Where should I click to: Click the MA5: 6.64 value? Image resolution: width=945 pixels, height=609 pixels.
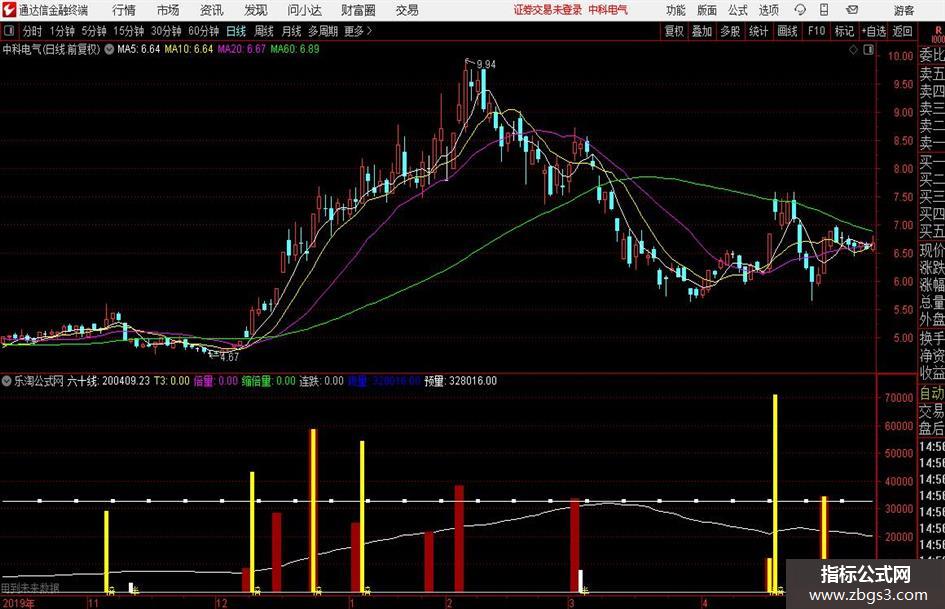click(x=139, y=49)
